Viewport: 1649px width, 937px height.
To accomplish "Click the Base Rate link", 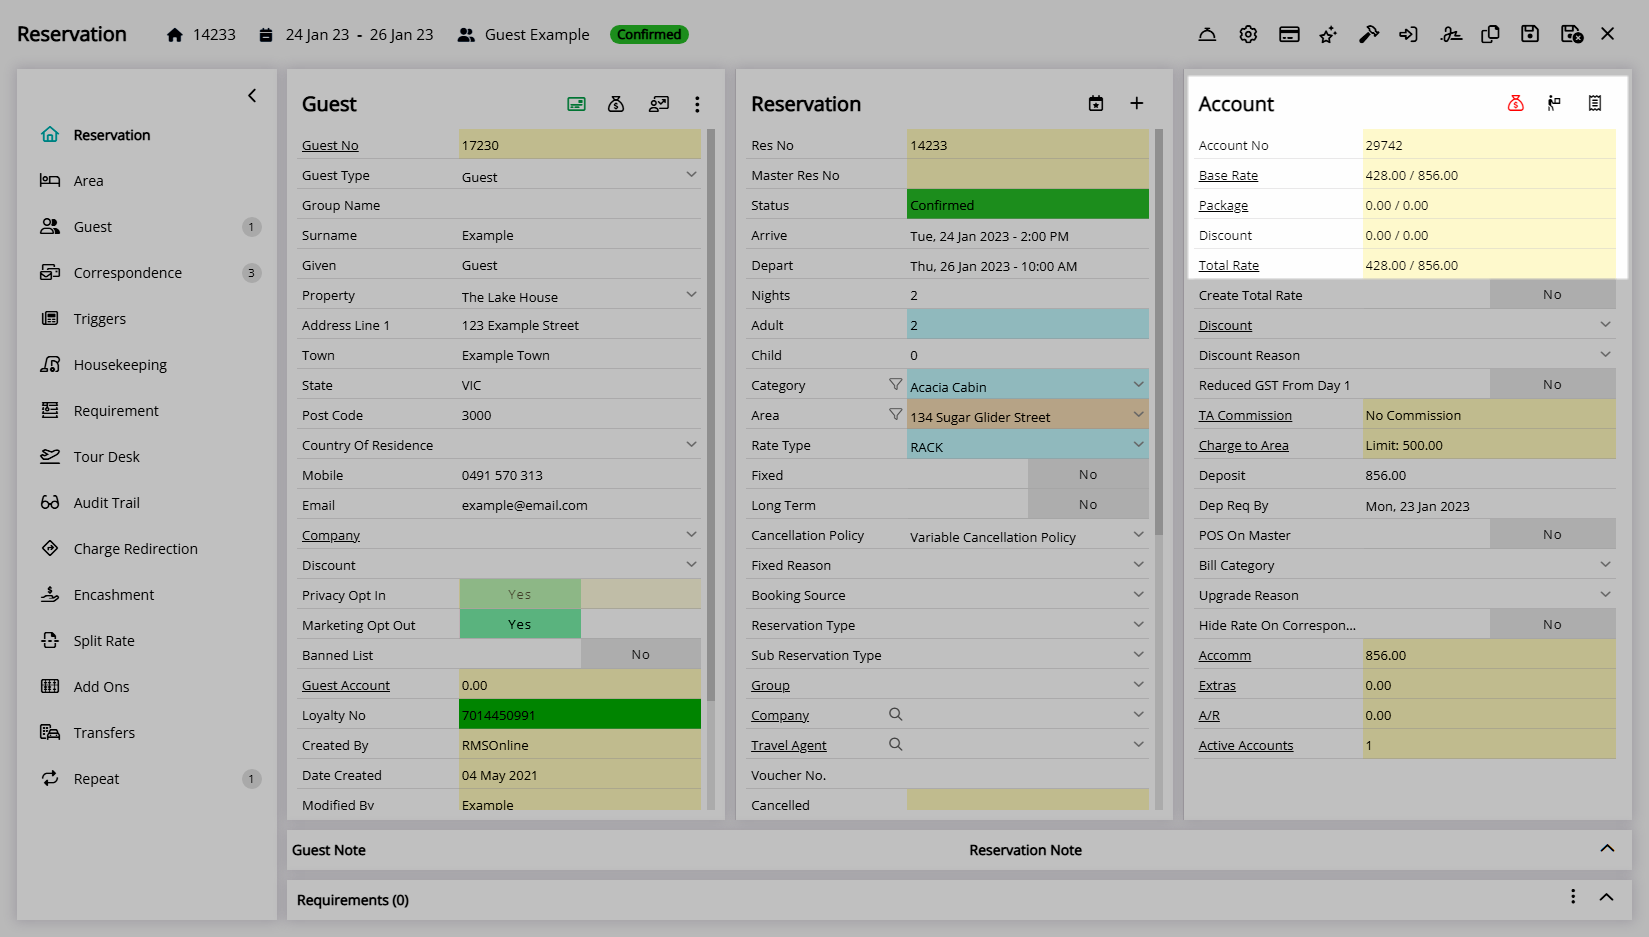I will tap(1228, 175).
